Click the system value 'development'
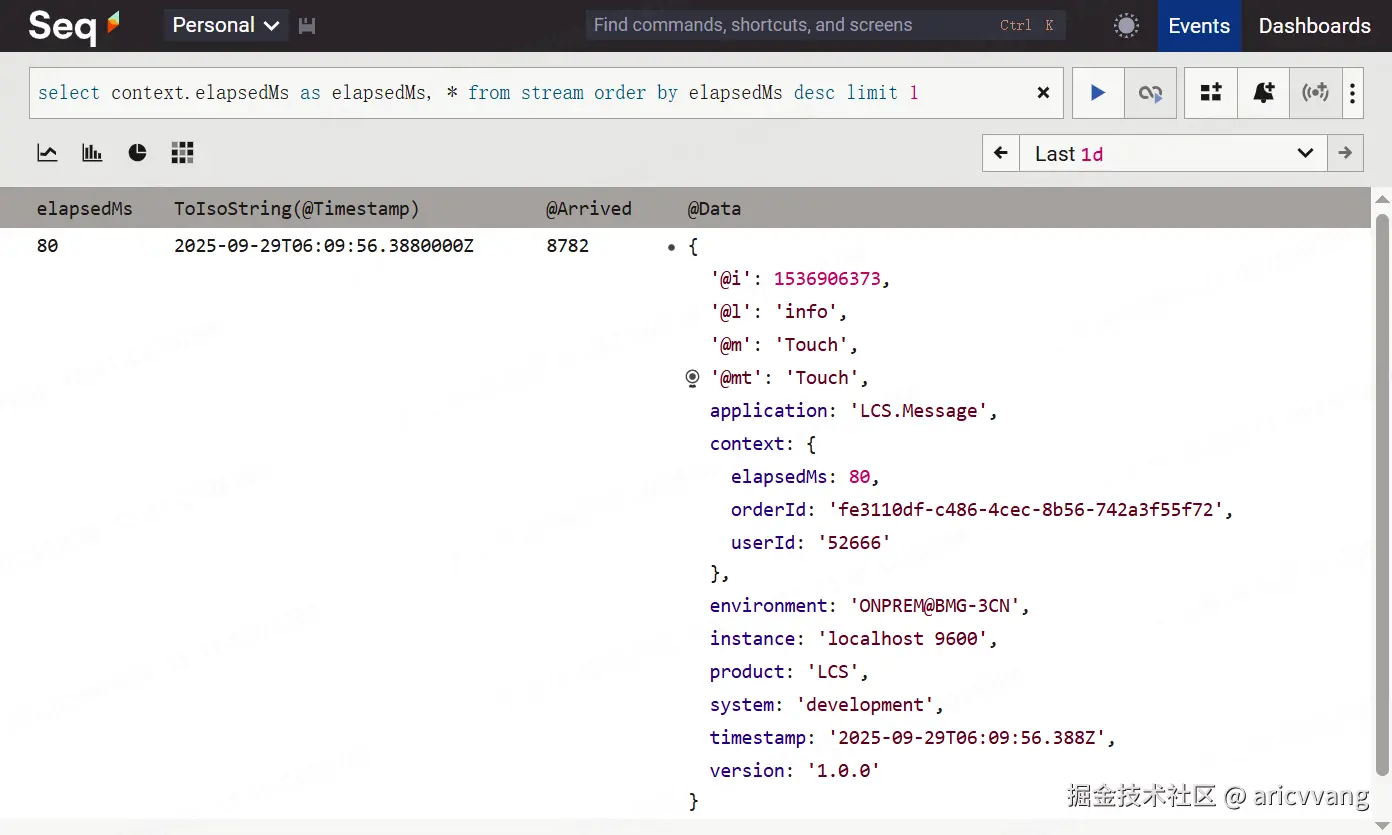This screenshot has height=835, width=1392. pyautogui.click(x=865, y=705)
